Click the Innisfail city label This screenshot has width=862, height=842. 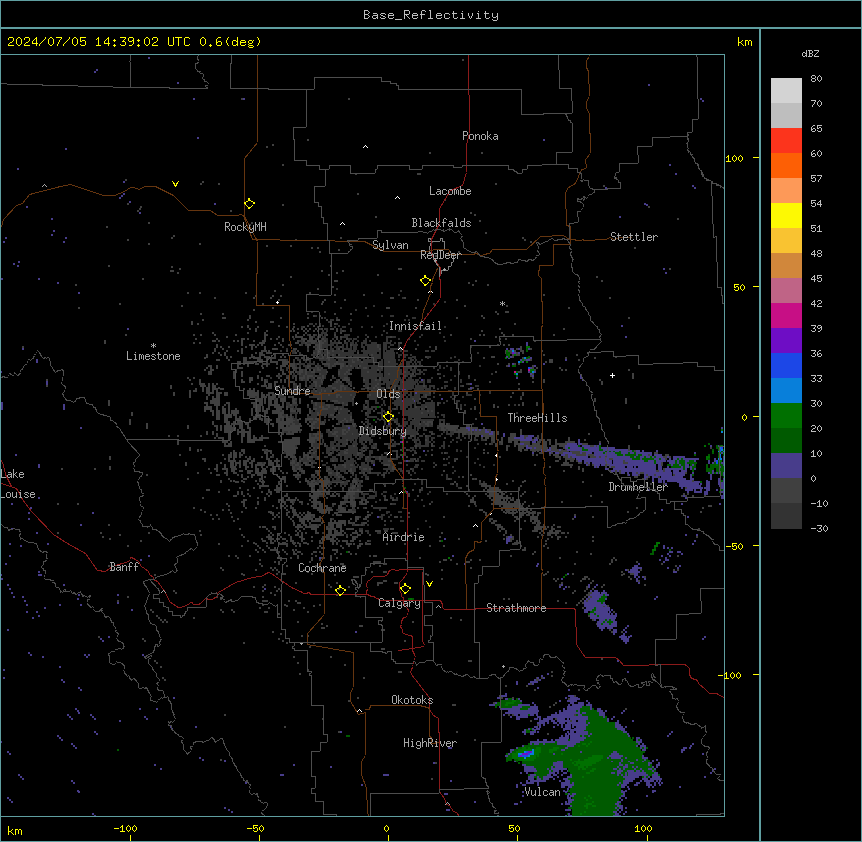[x=416, y=326]
